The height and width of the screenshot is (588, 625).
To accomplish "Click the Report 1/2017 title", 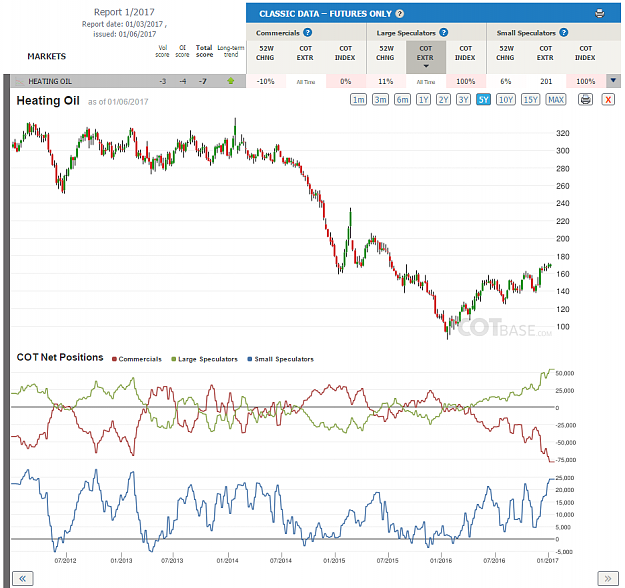I will click(x=124, y=12).
